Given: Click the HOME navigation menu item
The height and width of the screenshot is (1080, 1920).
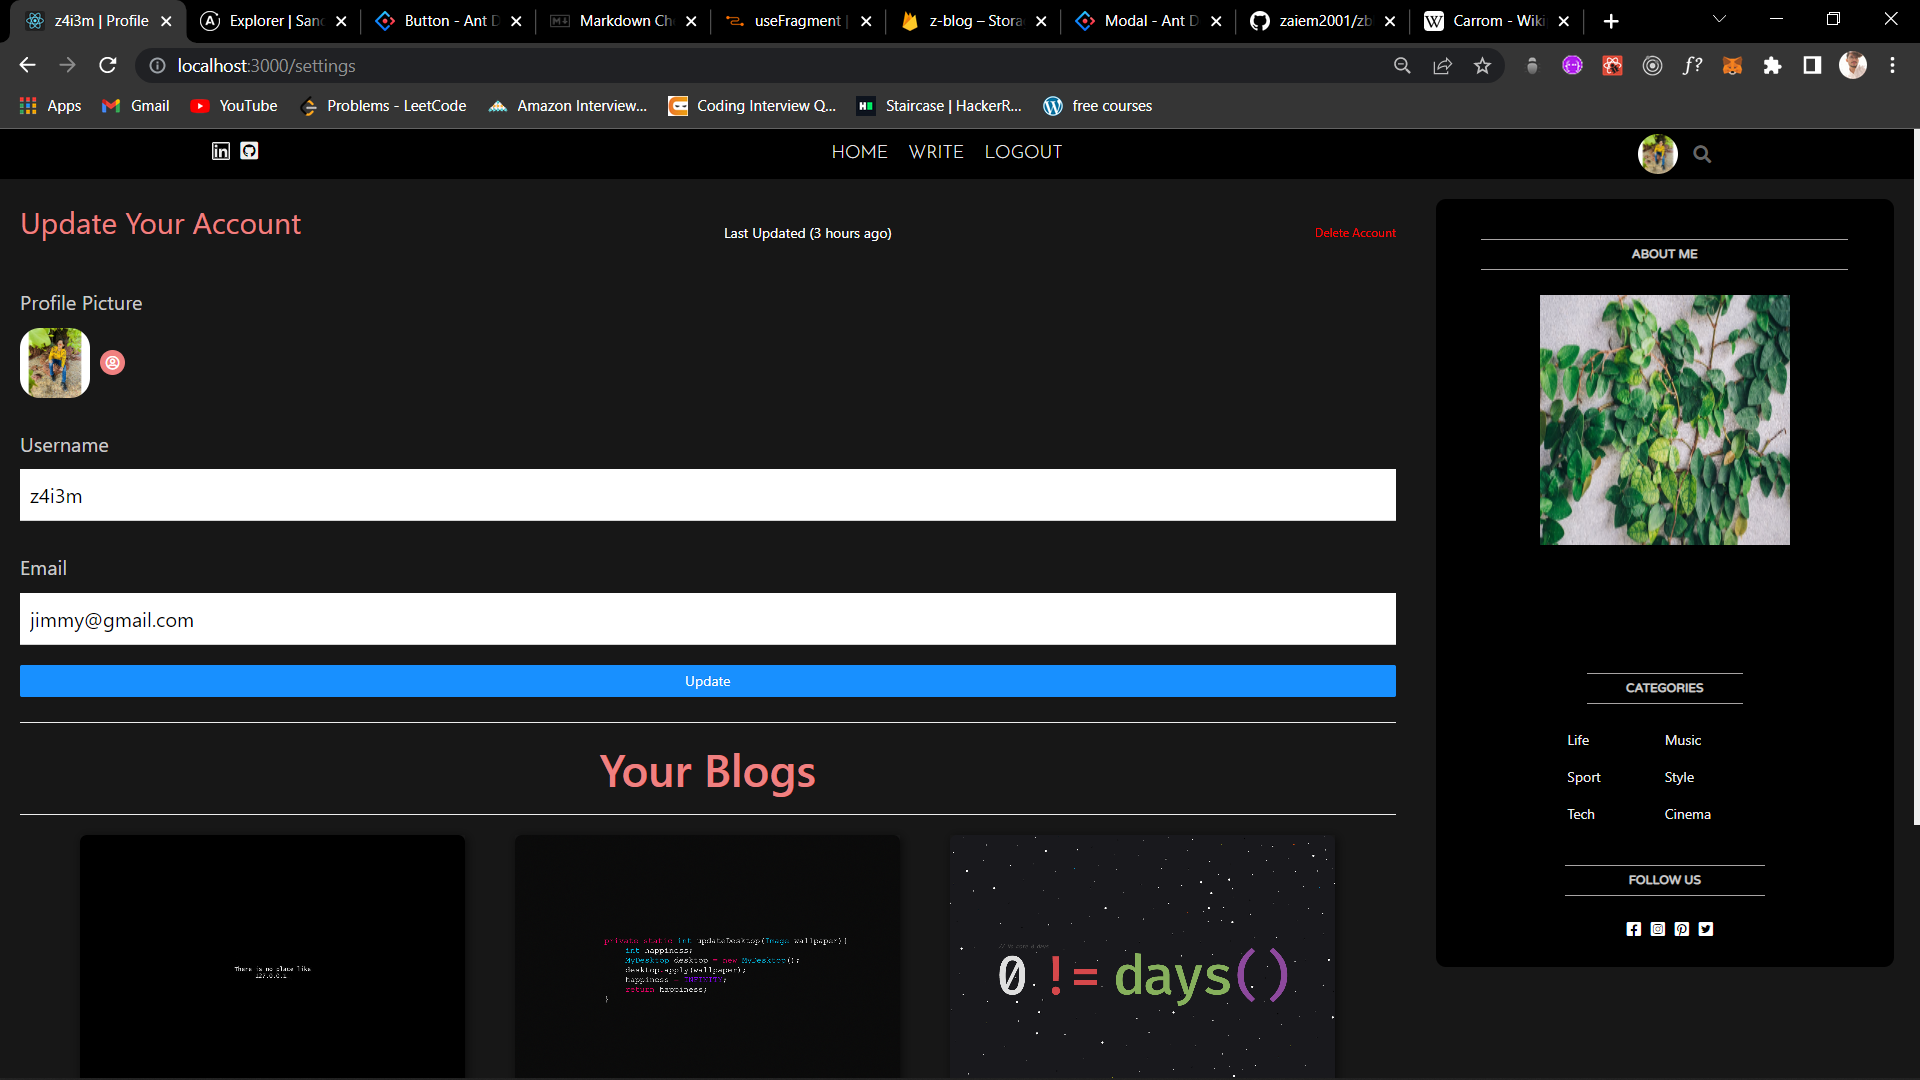Looking at the screenshot, I should pyautogui.click(x=857, y=152).
